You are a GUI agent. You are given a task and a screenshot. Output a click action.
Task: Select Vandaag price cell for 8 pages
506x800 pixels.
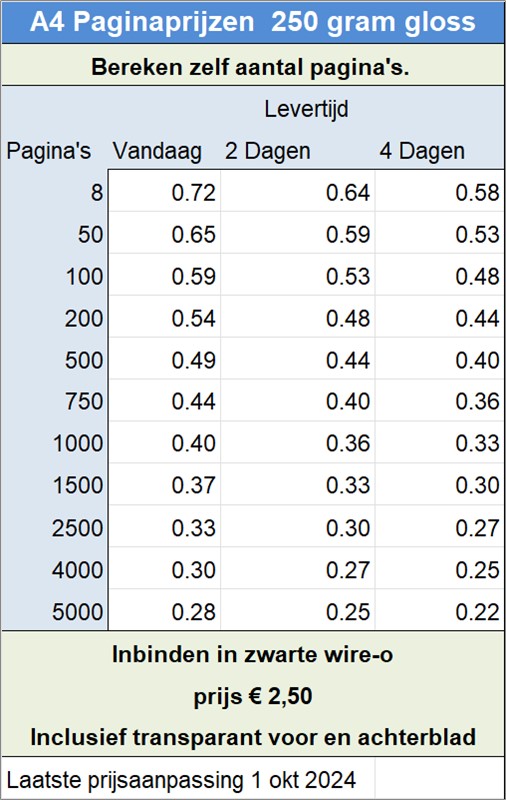[x=165, y=193]
